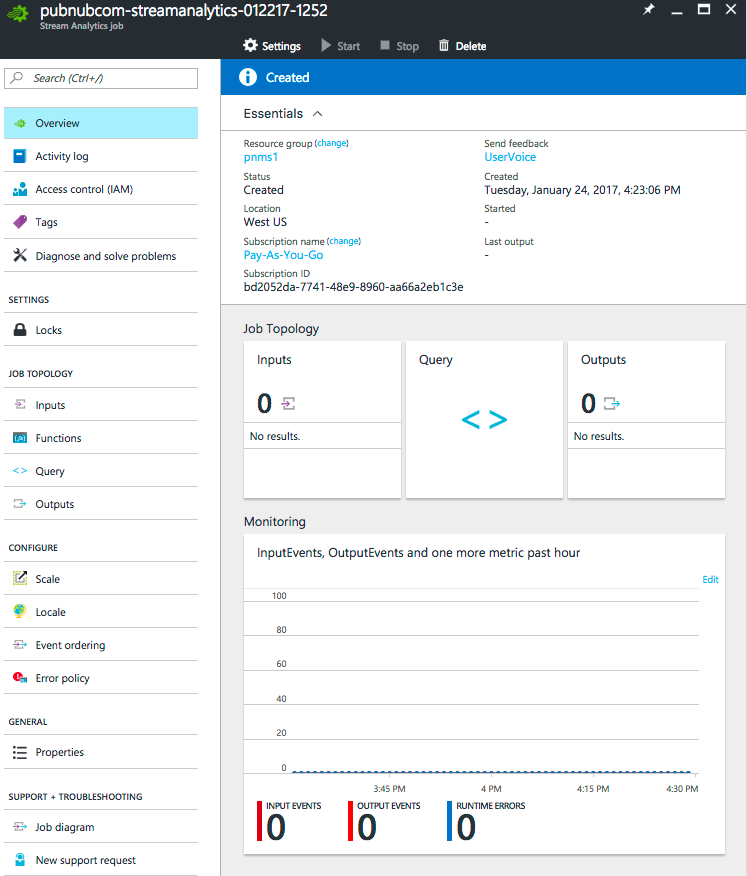Screen dimensions: 747x876
Task: Pin the blade with the pin icon
Action: pos(648,9)
